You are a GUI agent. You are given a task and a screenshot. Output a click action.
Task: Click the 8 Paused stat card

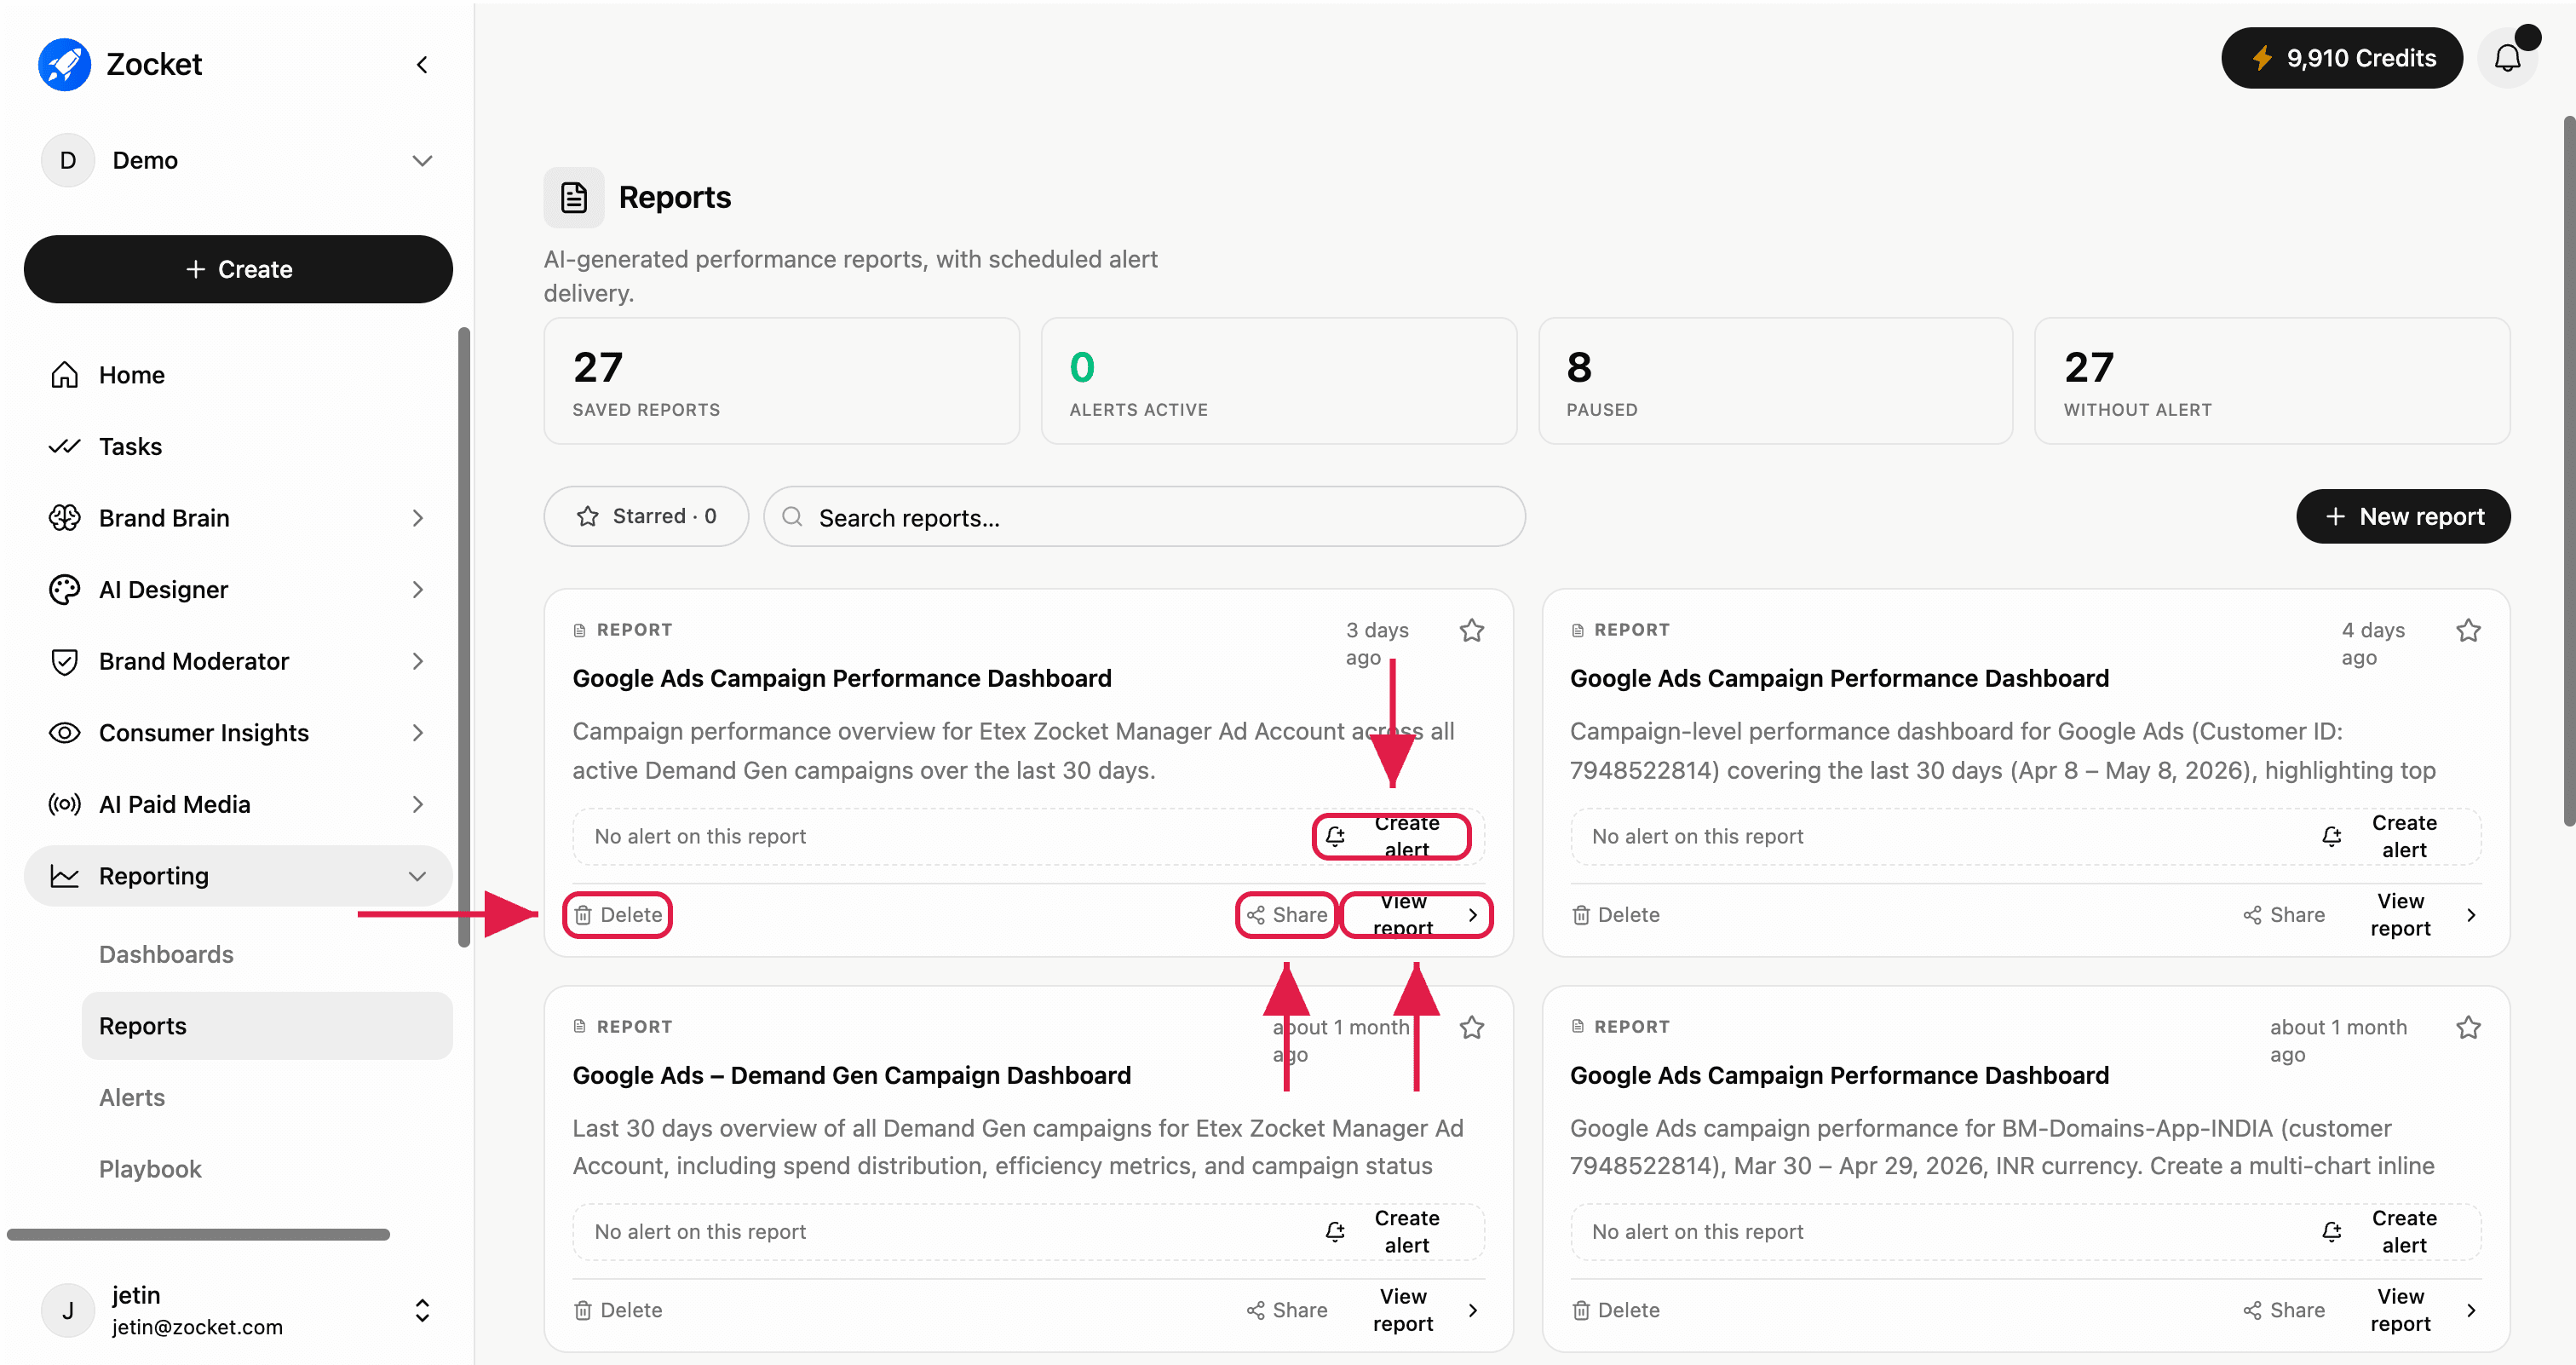click(x=1775, y=381)
